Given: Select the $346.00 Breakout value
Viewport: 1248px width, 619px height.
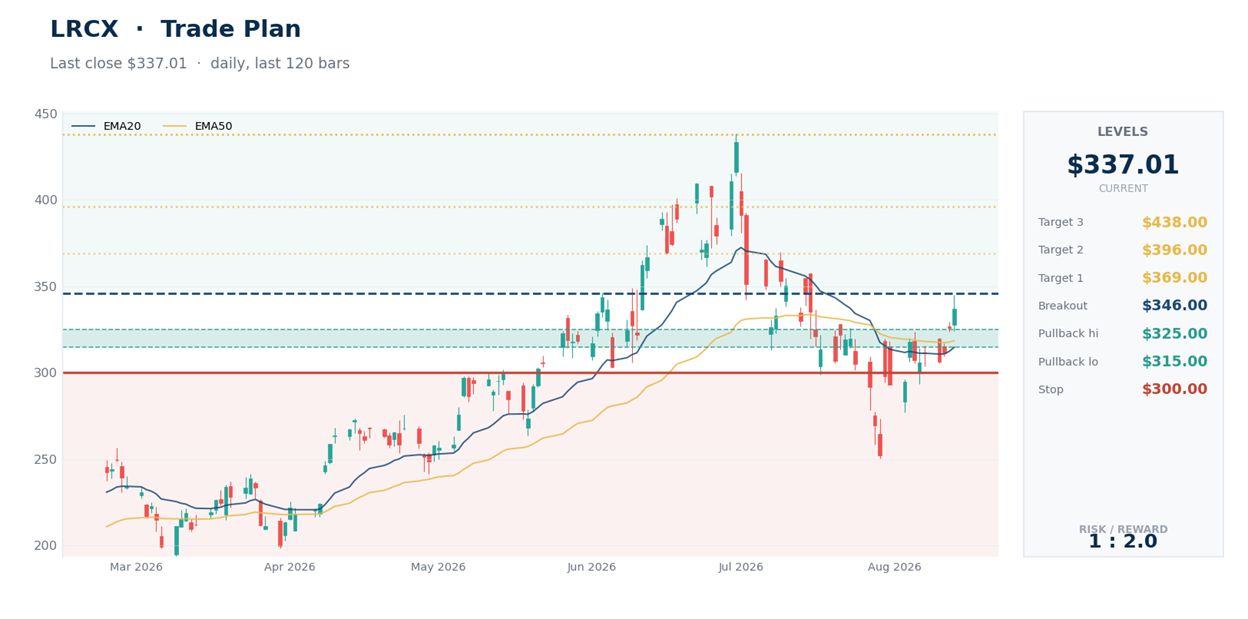Looking at the screenshot, I should (x=1174, y=306).
